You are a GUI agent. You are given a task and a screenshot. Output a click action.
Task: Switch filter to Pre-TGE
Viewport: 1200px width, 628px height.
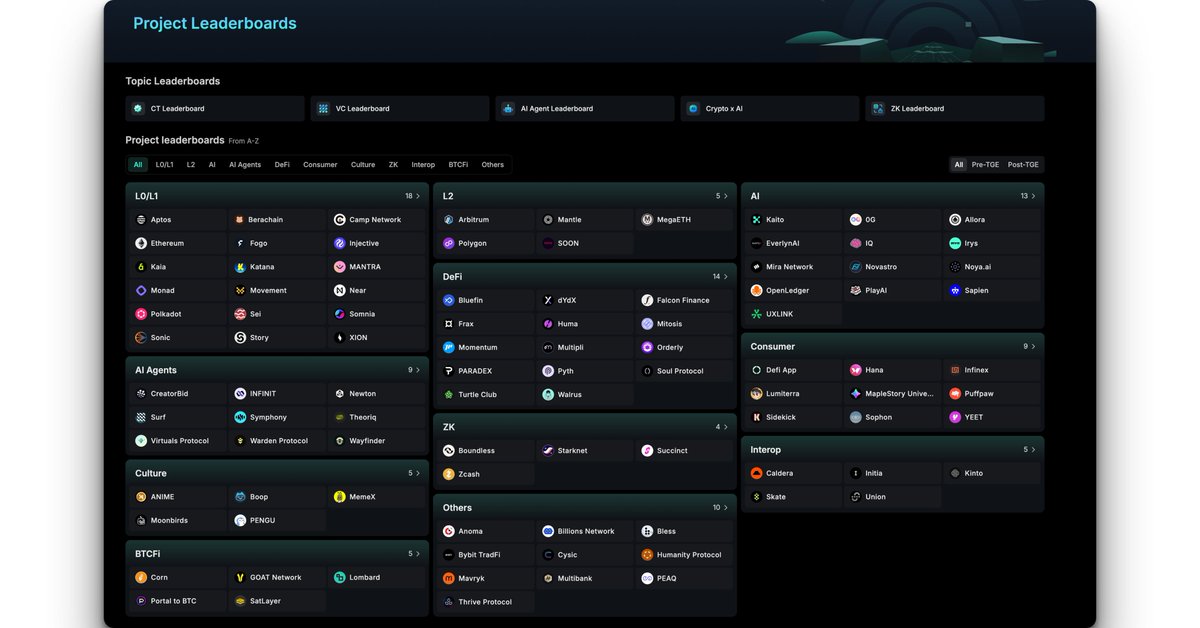click(x=985, y=165)
